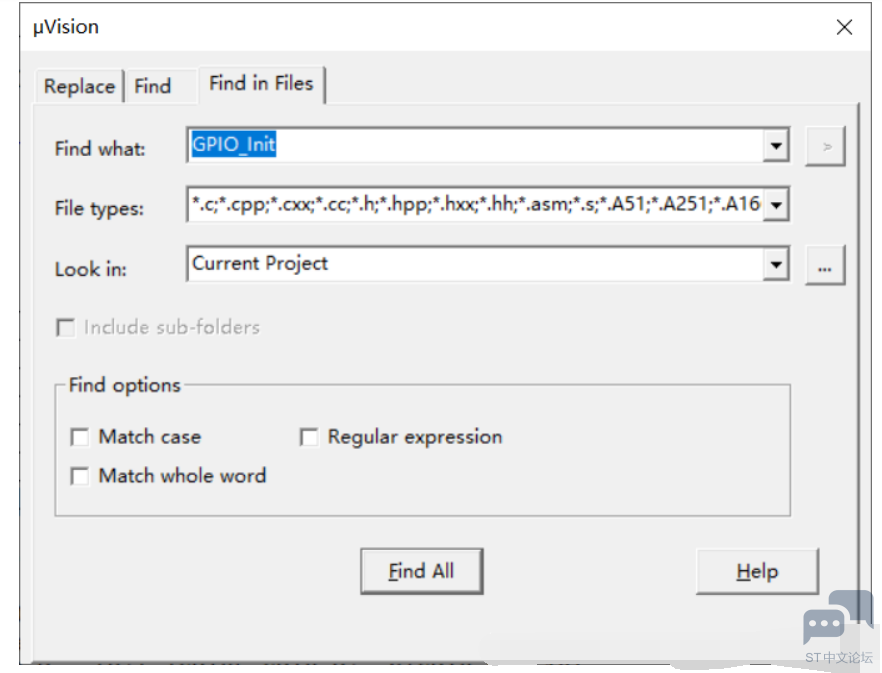Open the Help button
Screen dimensions: 882x673
tap(757, 572)
